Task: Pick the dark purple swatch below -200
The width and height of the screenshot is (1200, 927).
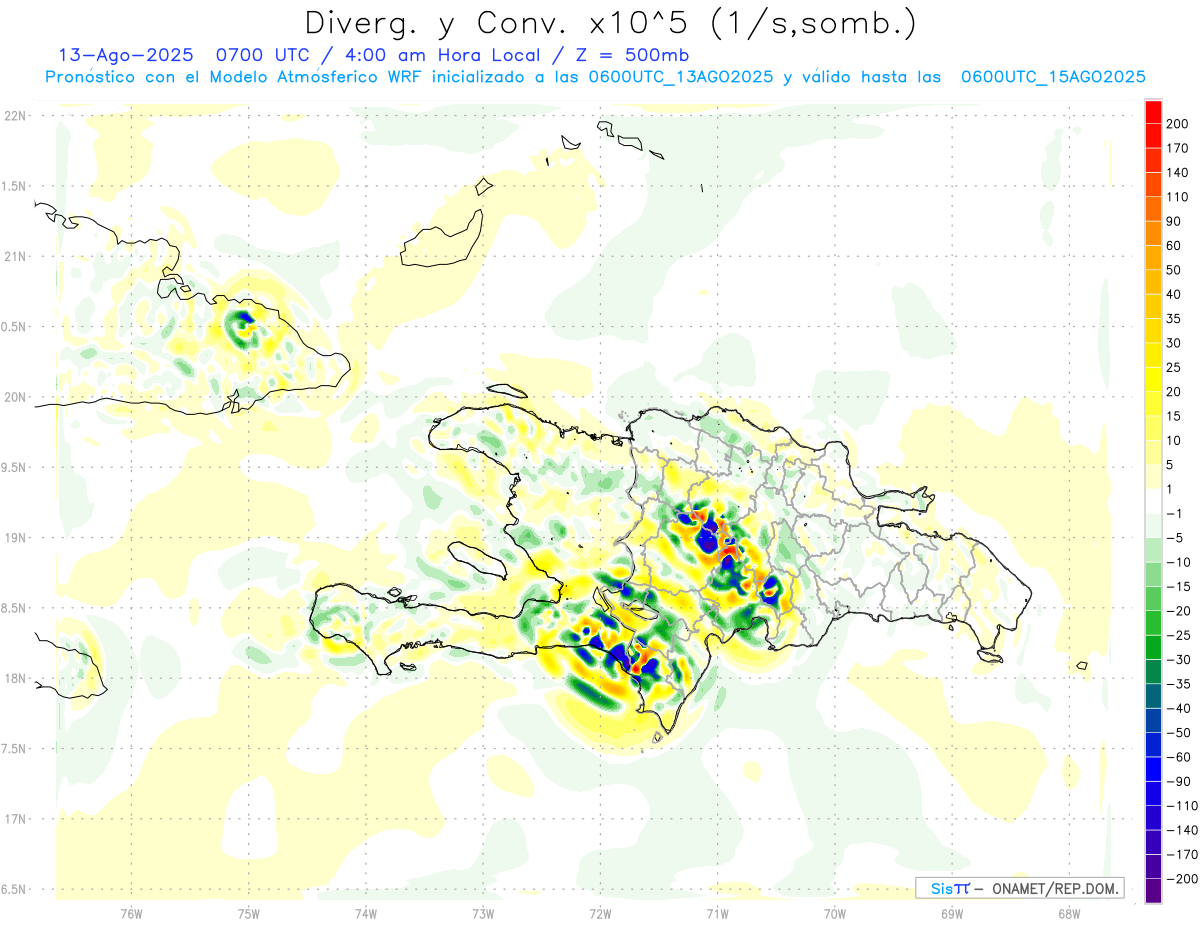Action: click(x=1153, y=890)
